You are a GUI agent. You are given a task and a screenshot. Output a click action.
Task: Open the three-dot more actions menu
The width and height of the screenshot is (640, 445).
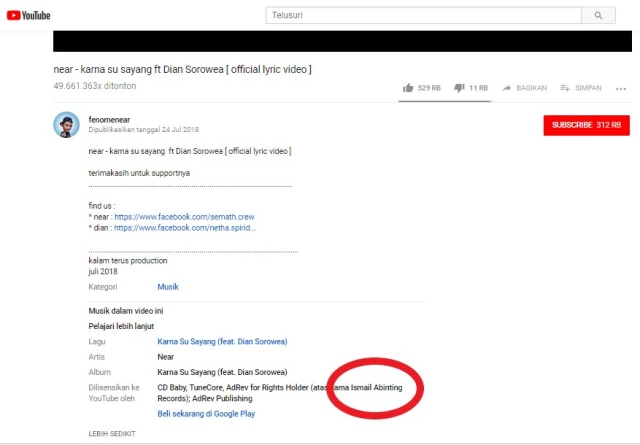[x=621, y=89]
